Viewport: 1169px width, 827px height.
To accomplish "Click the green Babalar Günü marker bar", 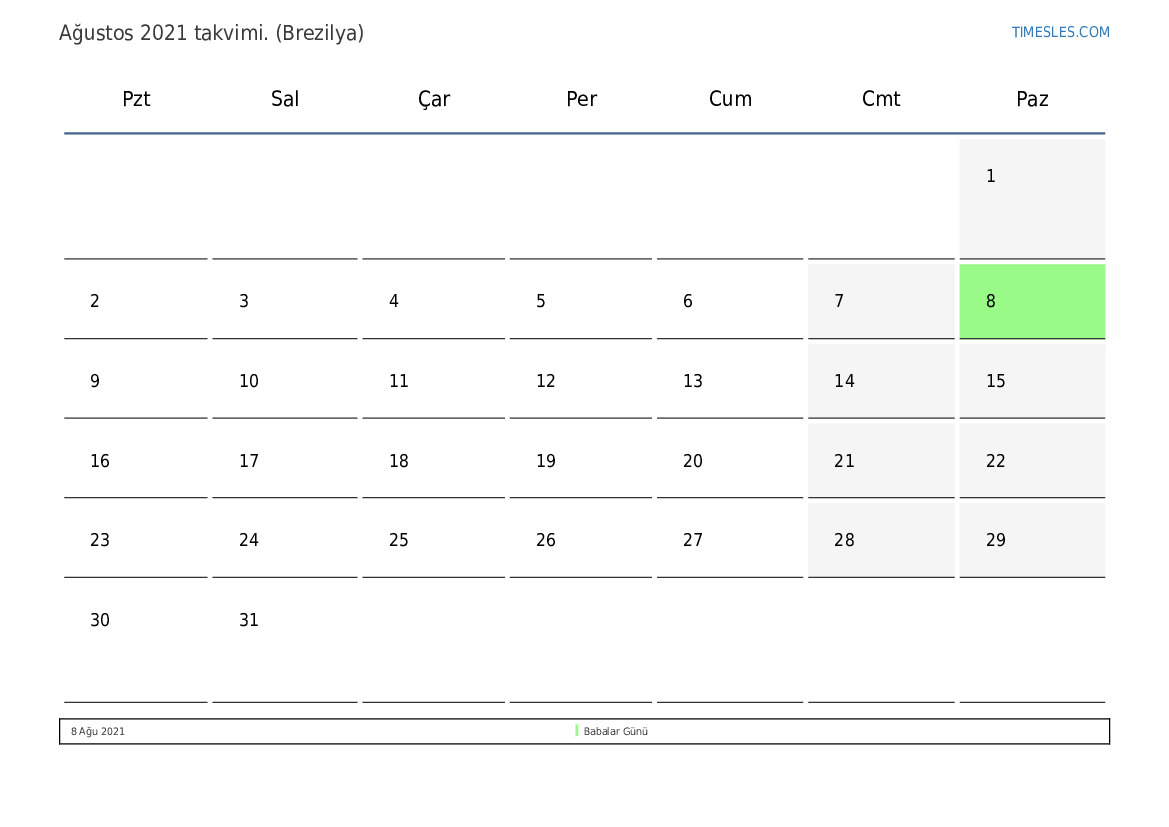I will tap(576, 731).
